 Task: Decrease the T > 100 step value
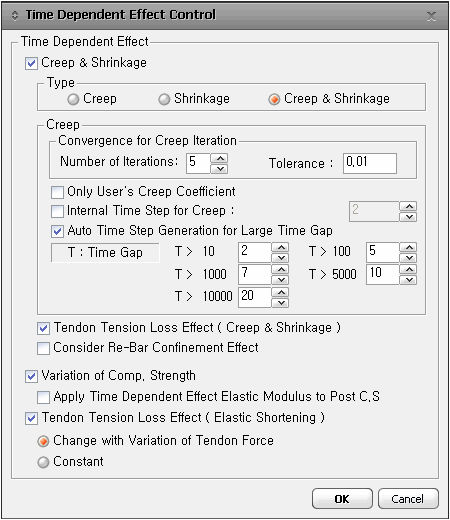coord(409,258)
